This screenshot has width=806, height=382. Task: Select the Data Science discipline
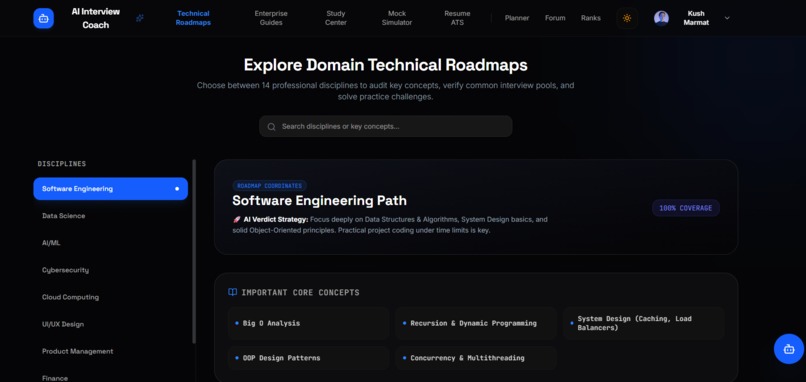pos(111,216)
